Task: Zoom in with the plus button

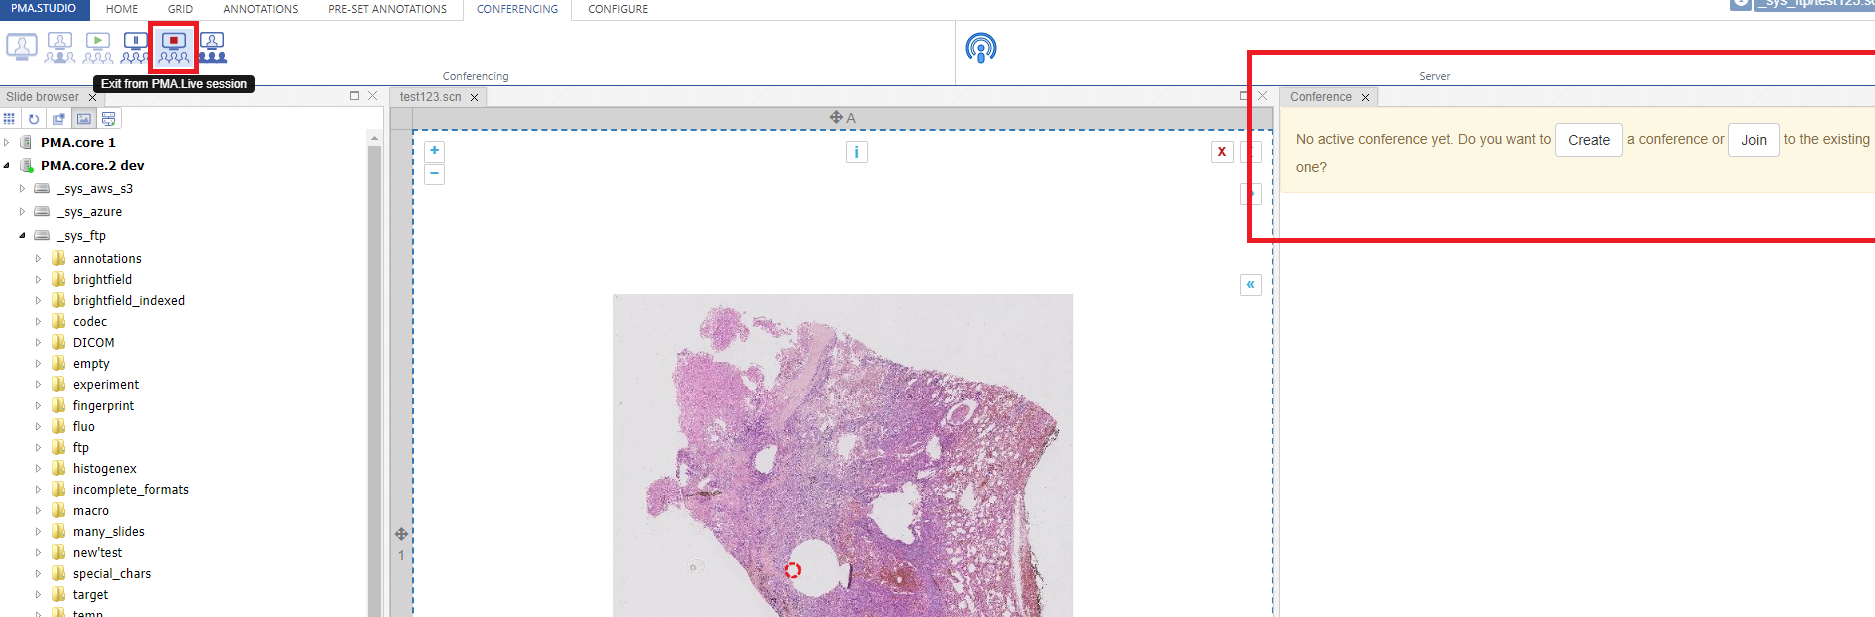Action: point(435,151)
